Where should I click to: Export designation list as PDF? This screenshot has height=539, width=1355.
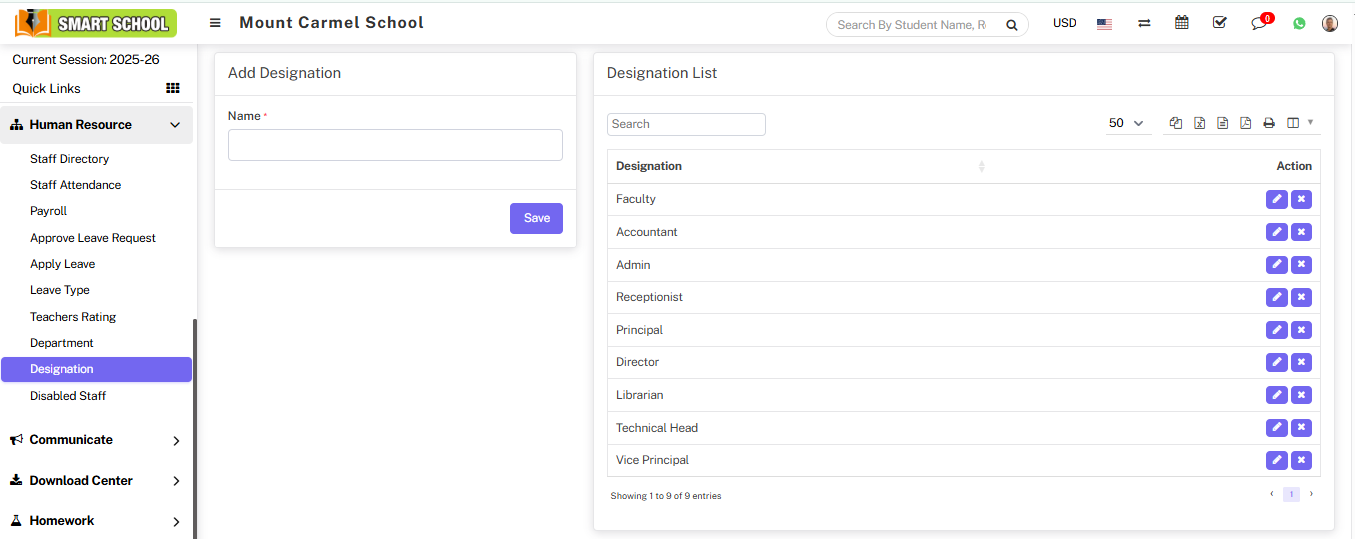coord(1245,123)
